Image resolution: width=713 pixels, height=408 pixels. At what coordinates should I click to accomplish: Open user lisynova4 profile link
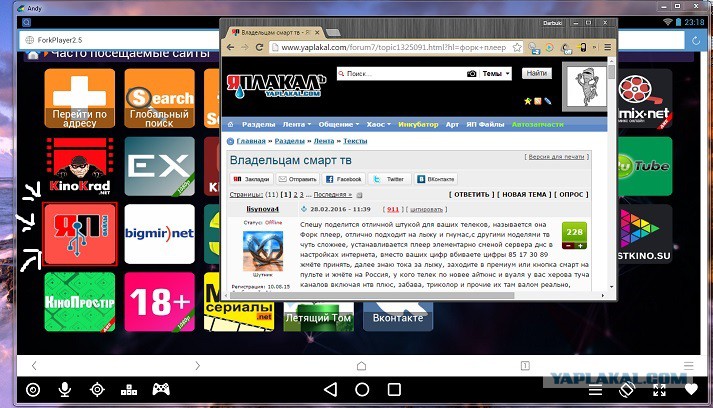tap(262, 209)
